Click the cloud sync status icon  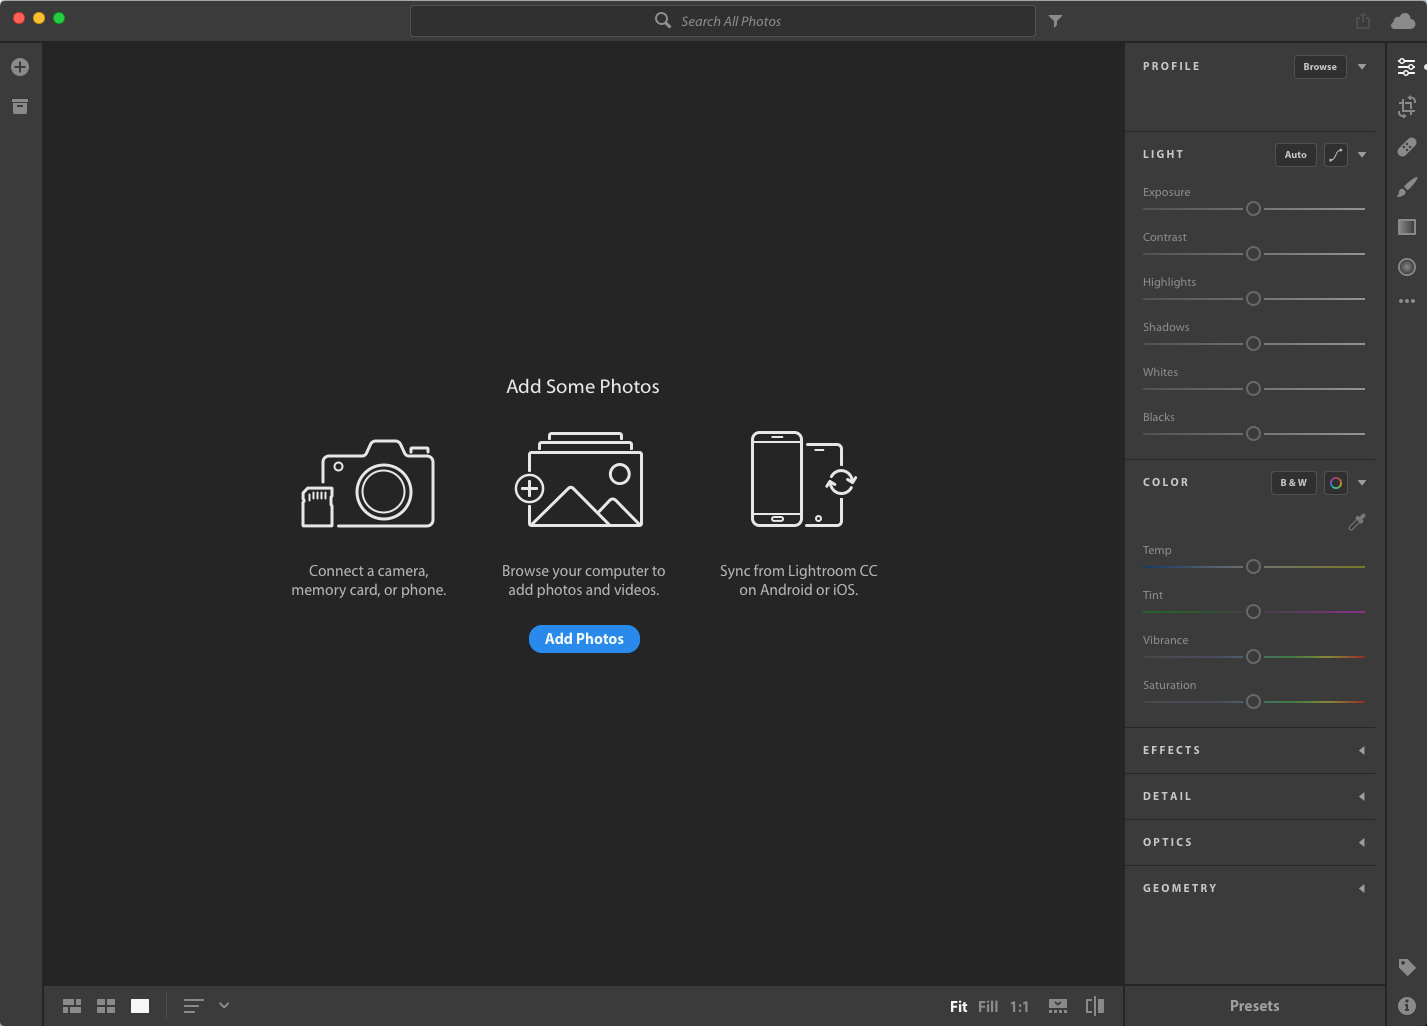[1403, 21]
